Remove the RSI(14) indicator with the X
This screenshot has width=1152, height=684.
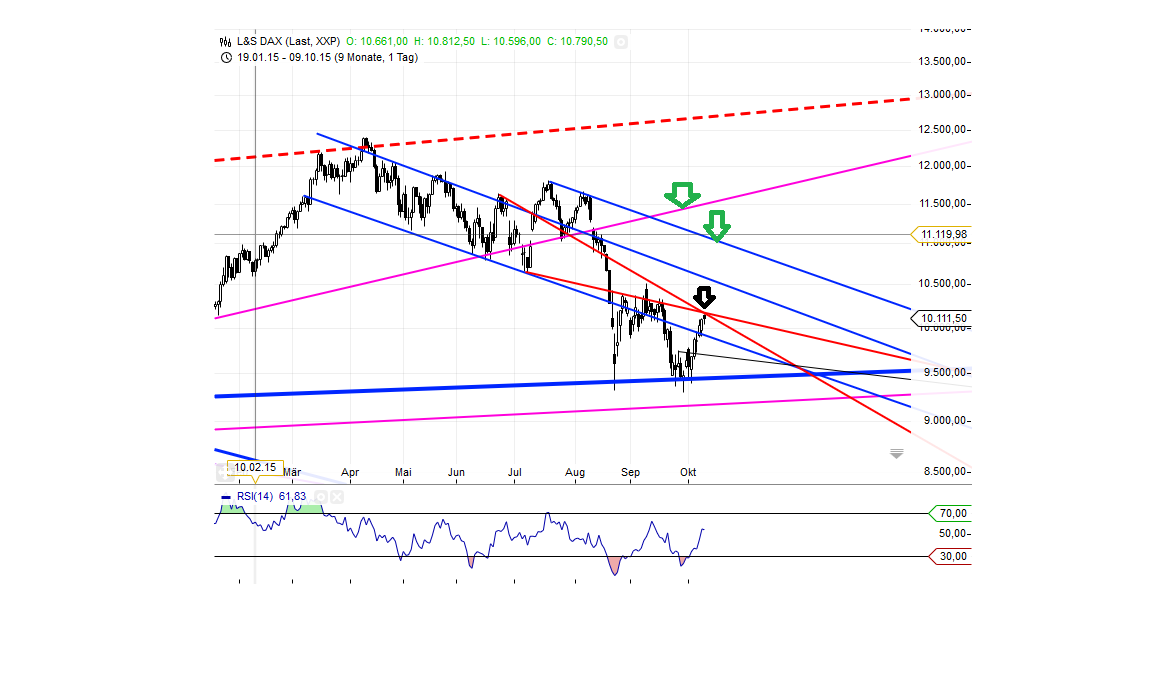click(x=337, y=497)
